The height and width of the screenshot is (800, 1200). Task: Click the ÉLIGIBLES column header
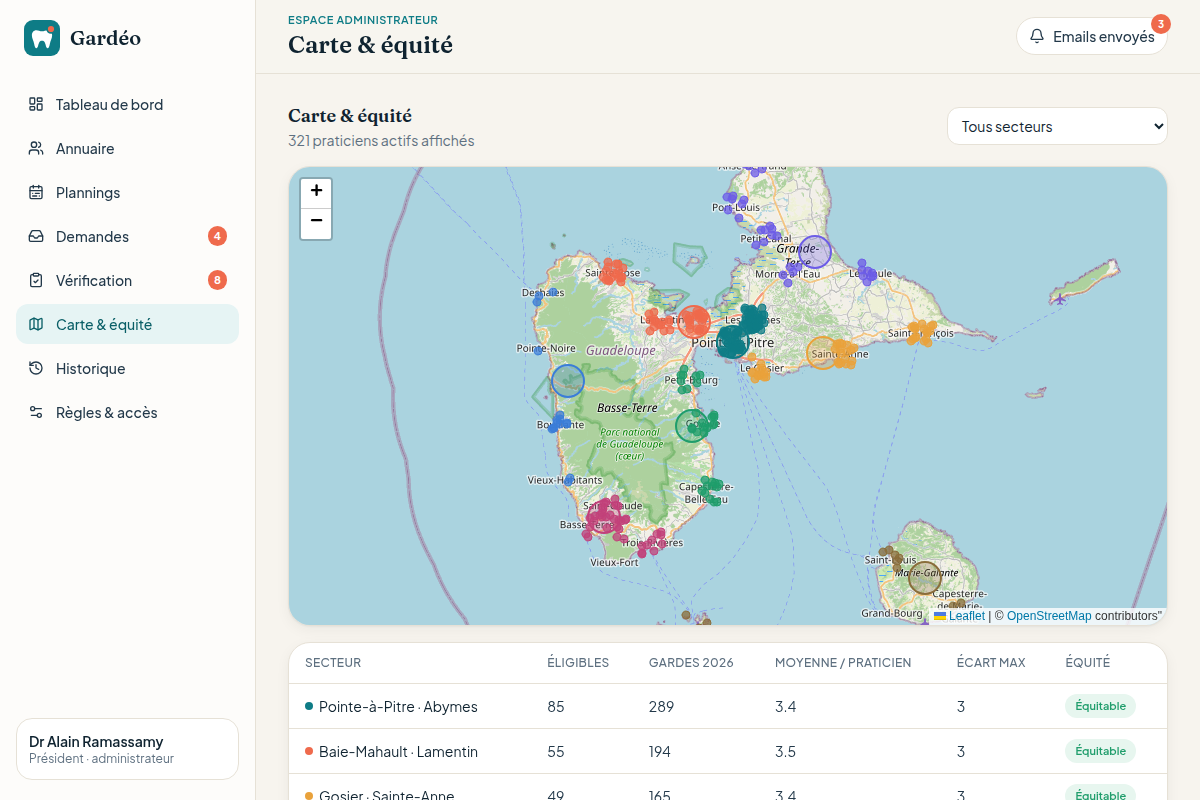pos(578,662)
